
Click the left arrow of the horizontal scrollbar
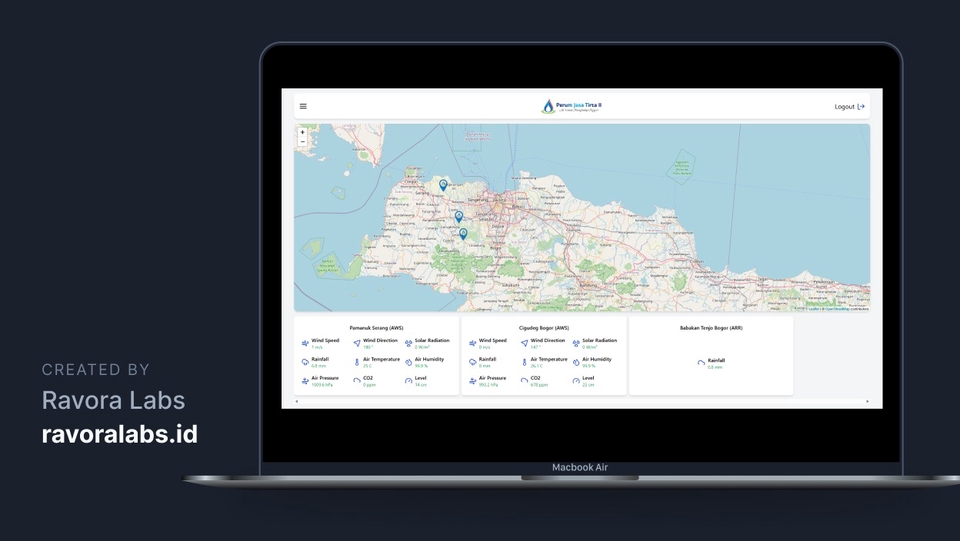[x=297, y=401]
